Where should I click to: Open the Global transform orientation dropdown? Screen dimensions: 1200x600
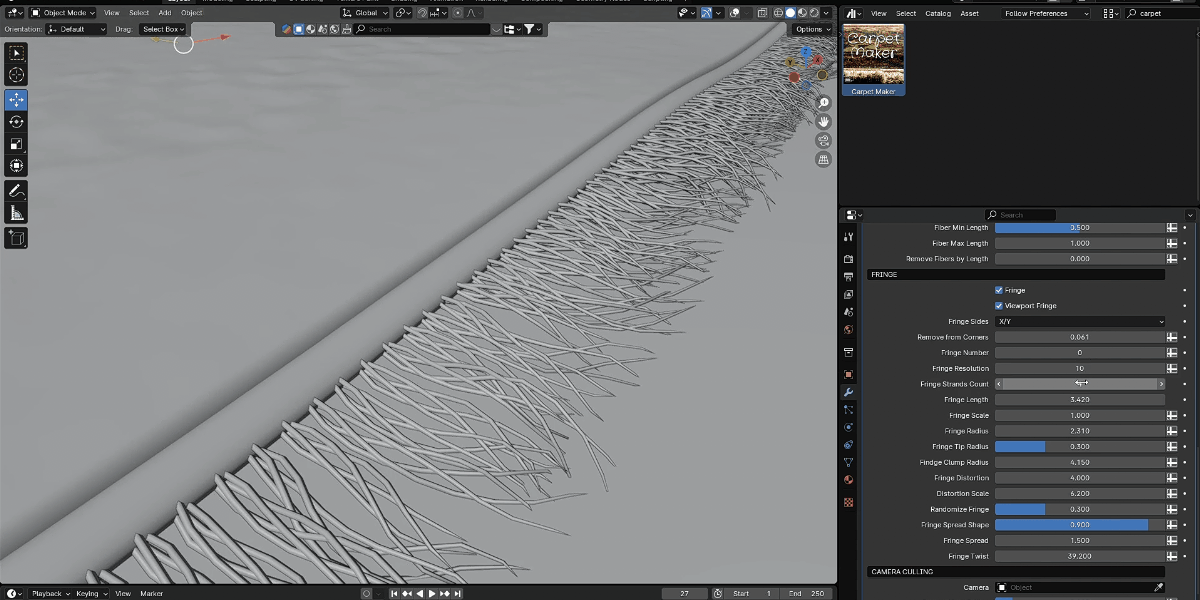point(365,13)
